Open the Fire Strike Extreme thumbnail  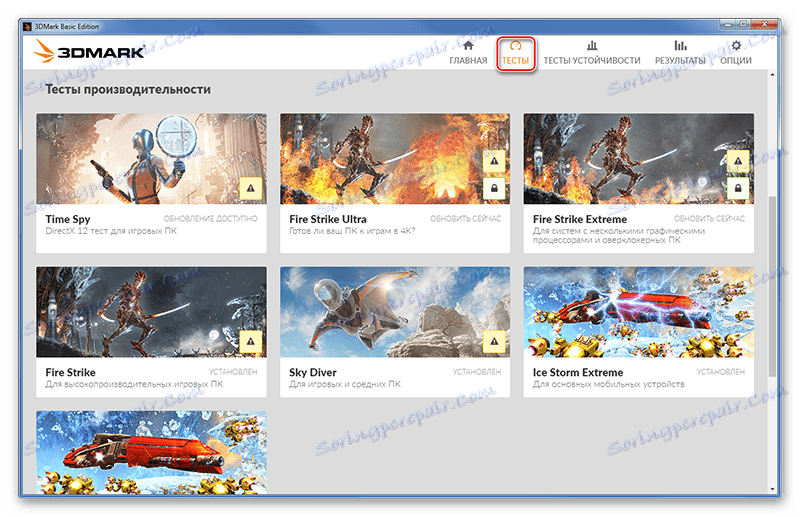(638, 159)
